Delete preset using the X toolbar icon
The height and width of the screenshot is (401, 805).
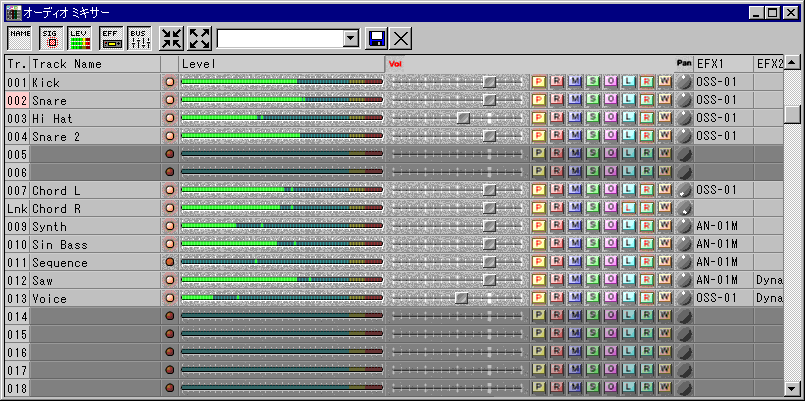(400, 39)
